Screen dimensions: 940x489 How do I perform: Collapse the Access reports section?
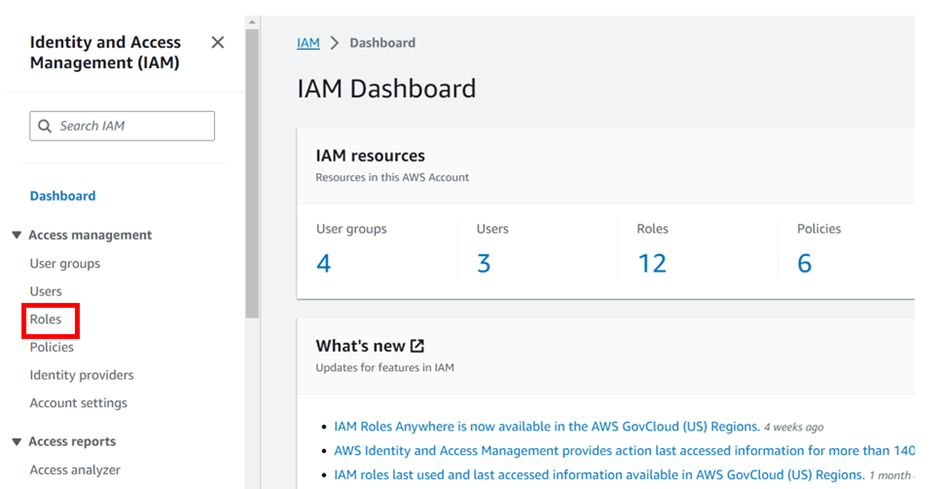click(16, 441)
